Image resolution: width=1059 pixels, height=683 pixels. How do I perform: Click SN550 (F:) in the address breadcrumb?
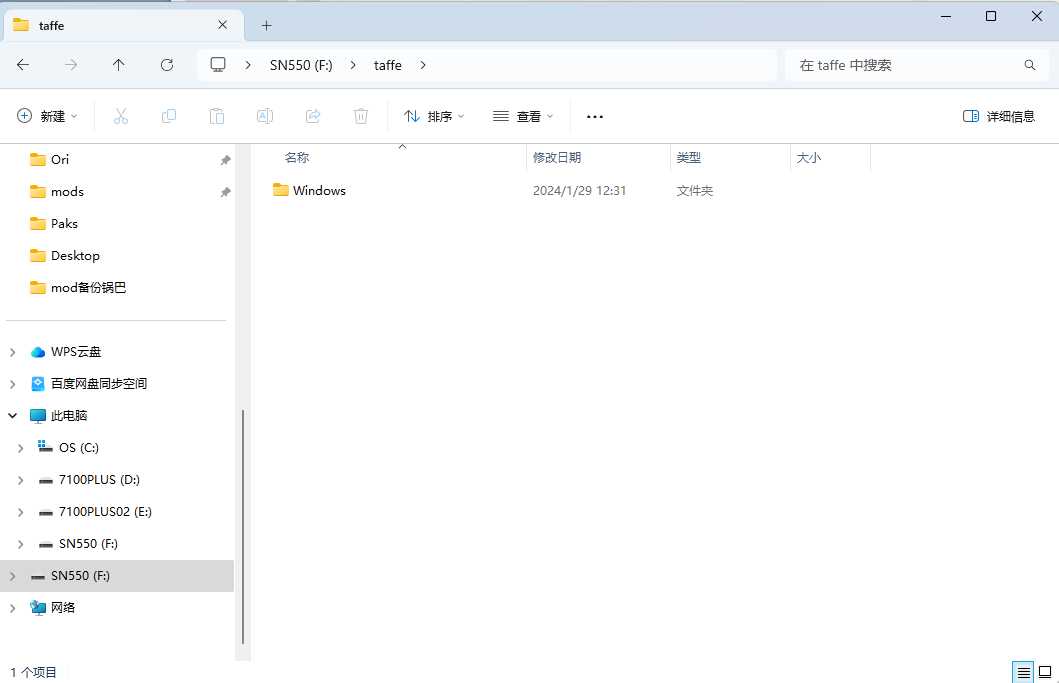301,65
